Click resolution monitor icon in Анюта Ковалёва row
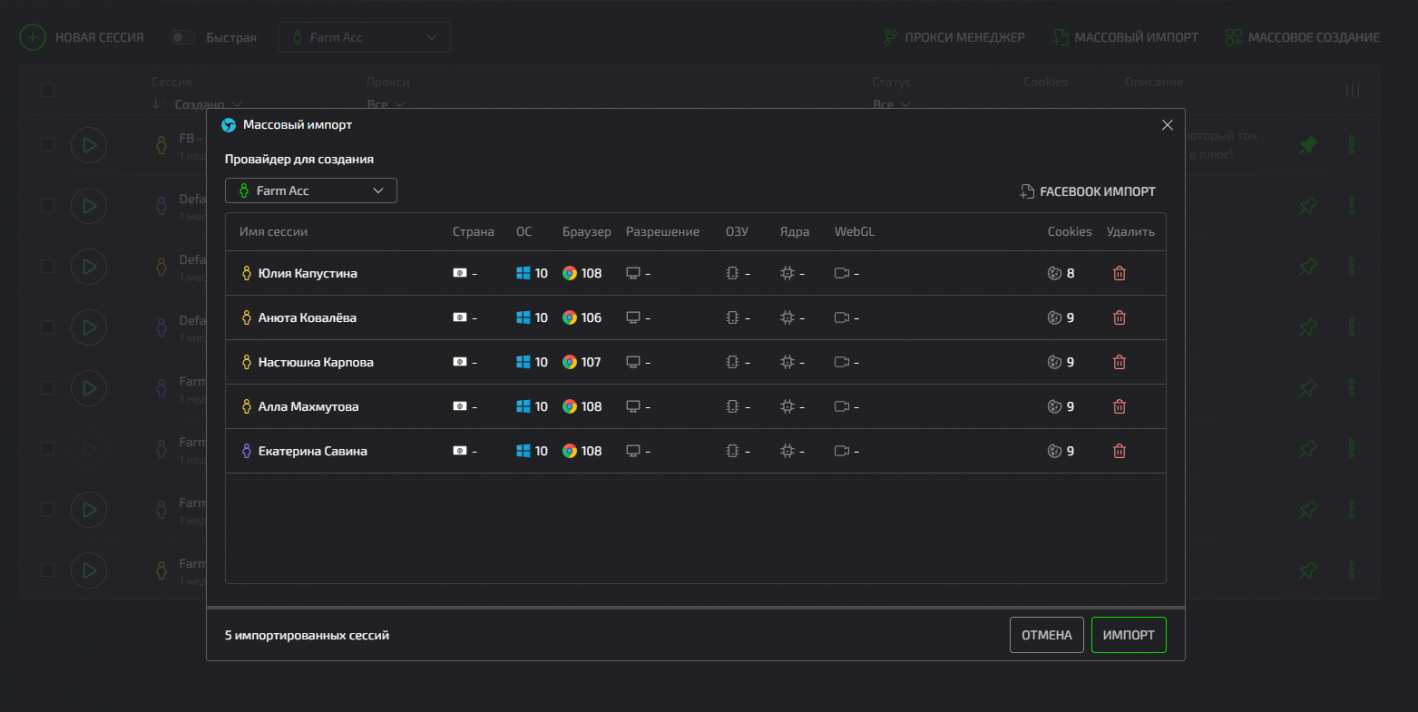 click(633, 318)
